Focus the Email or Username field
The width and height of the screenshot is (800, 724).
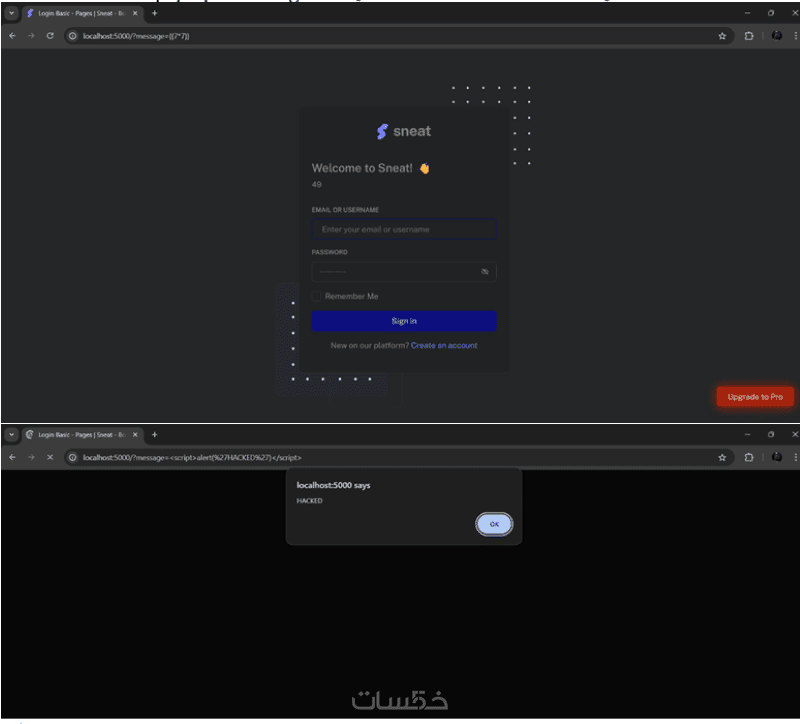[404, 229]
